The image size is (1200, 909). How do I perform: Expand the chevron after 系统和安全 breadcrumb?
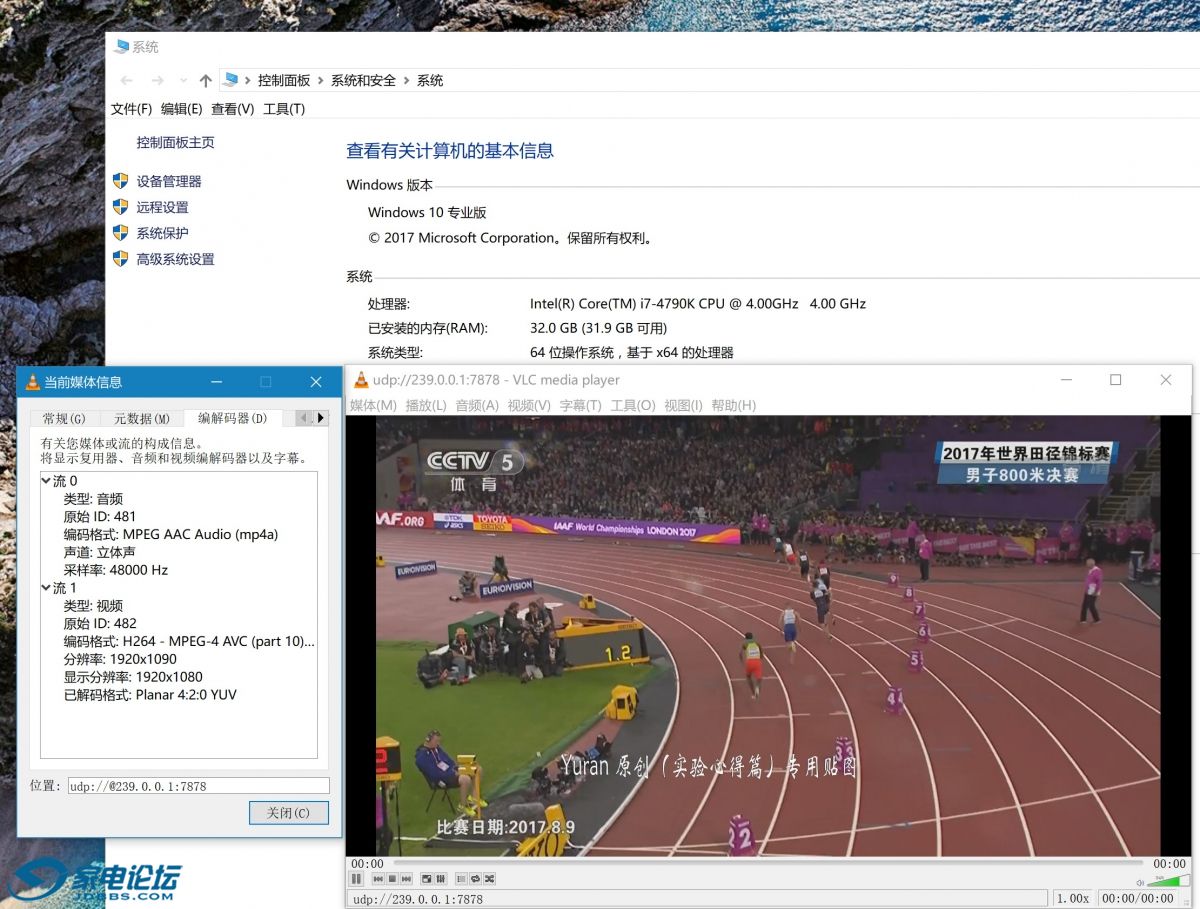406,81
